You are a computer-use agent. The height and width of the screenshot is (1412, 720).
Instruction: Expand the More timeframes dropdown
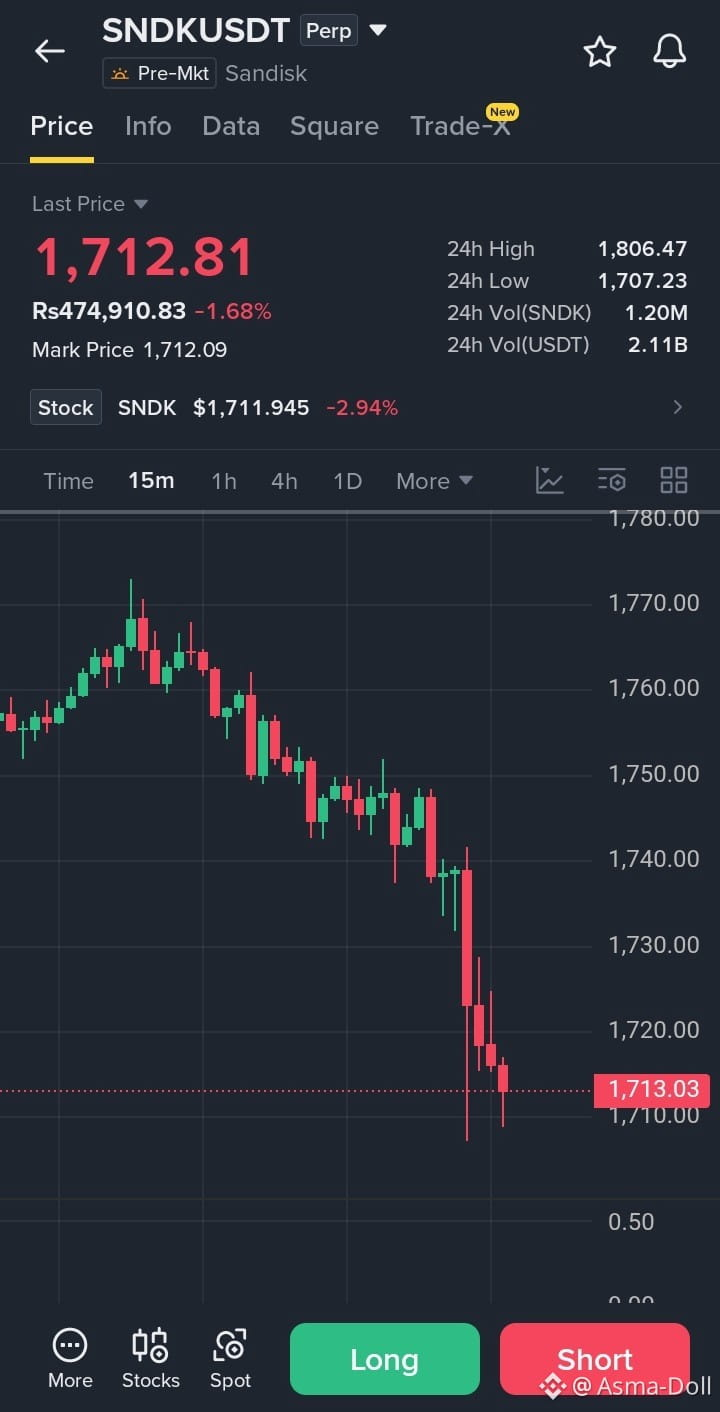pyautogui.click(x=435, y=481)
